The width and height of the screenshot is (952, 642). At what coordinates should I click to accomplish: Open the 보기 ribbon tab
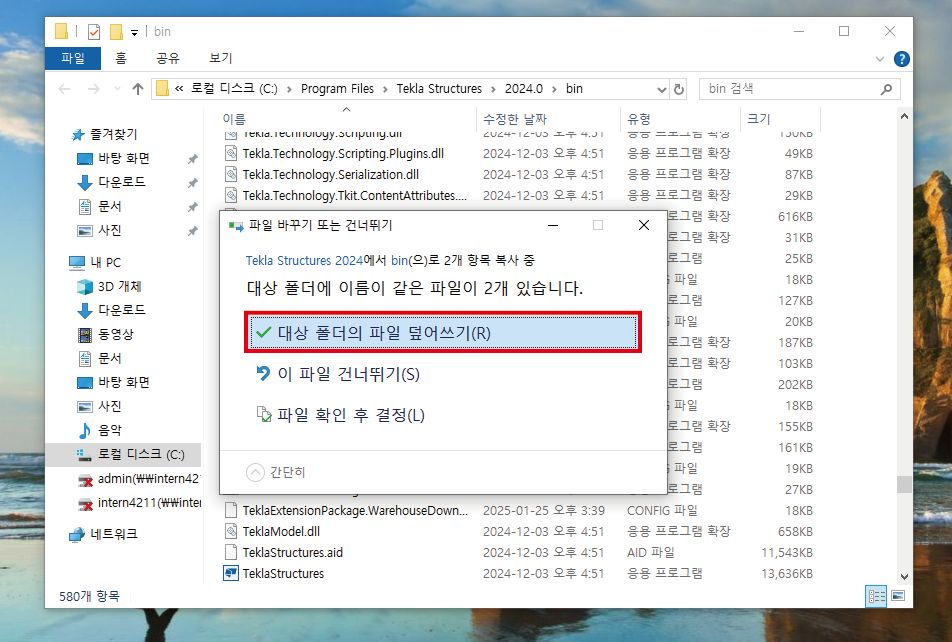coord(220,58)
